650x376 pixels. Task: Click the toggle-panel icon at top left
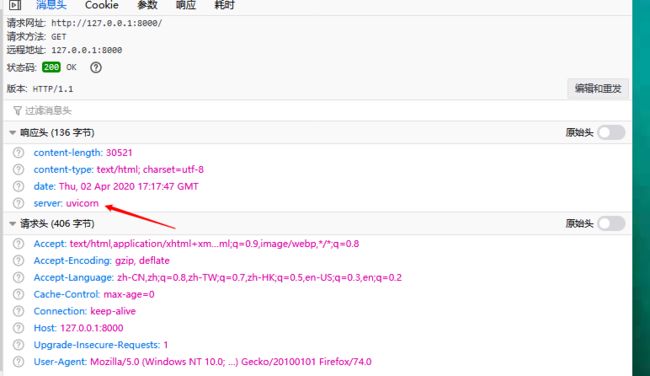(15, 5)
